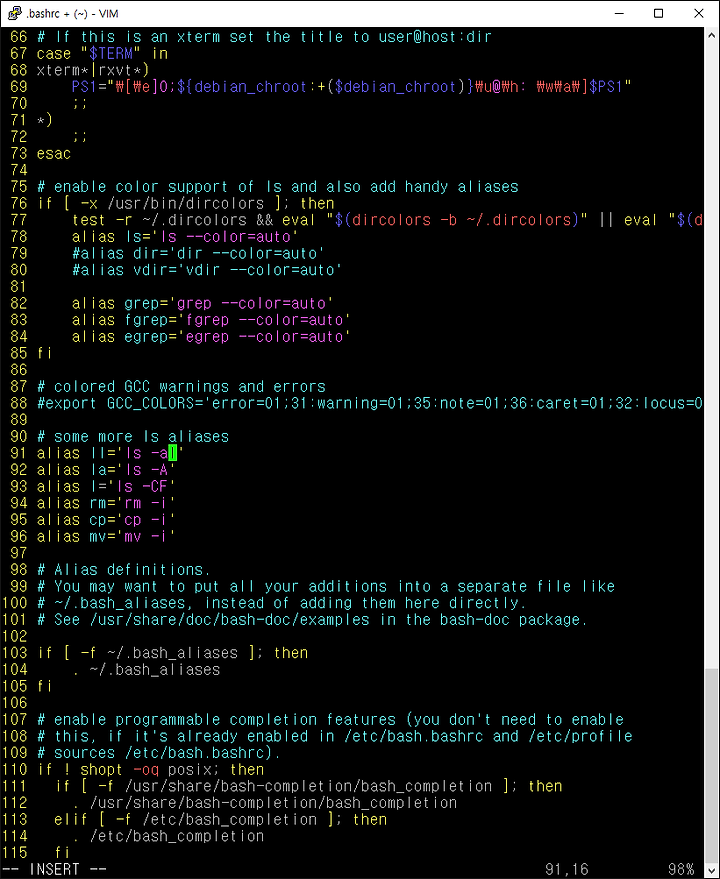Click '.bashrc + (~) - VIM' window title
The width and height of the screenshot is (720, 879).
(72, 13)
